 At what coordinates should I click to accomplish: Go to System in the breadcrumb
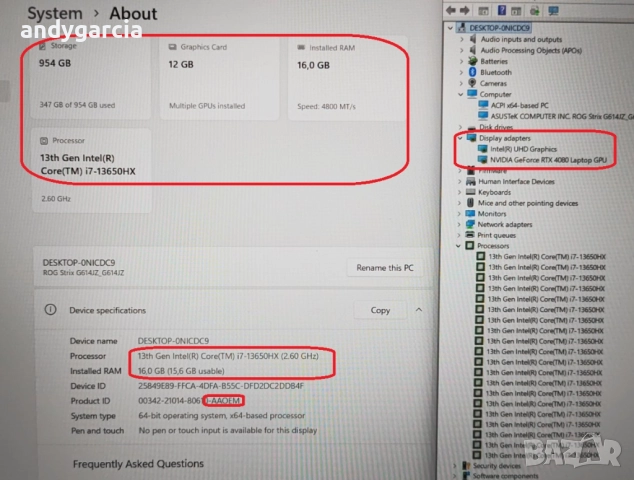click(x=55, y=13)
